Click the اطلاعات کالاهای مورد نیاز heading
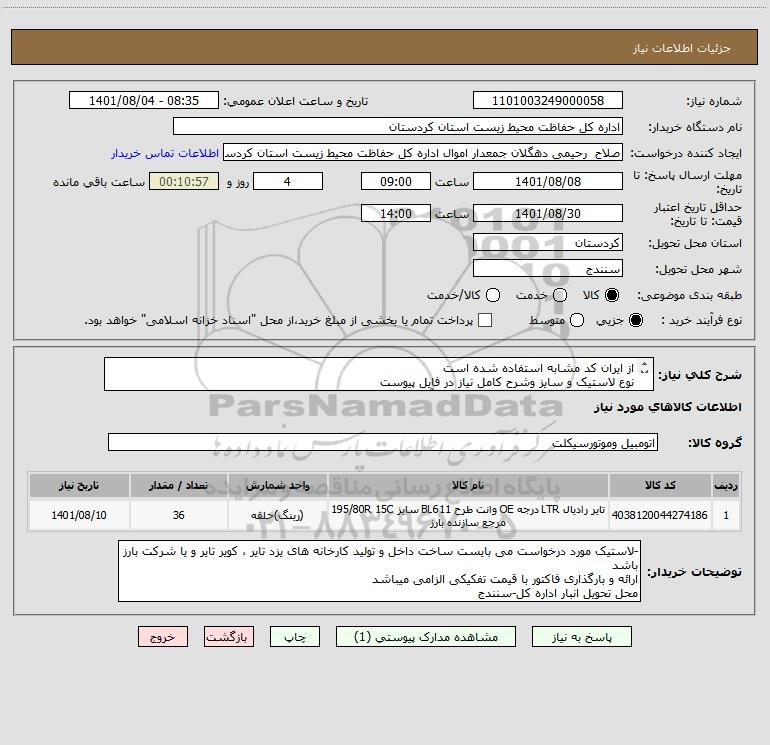Image resolution: width=770 pixels, height=745 pixels. click(667, 407)
